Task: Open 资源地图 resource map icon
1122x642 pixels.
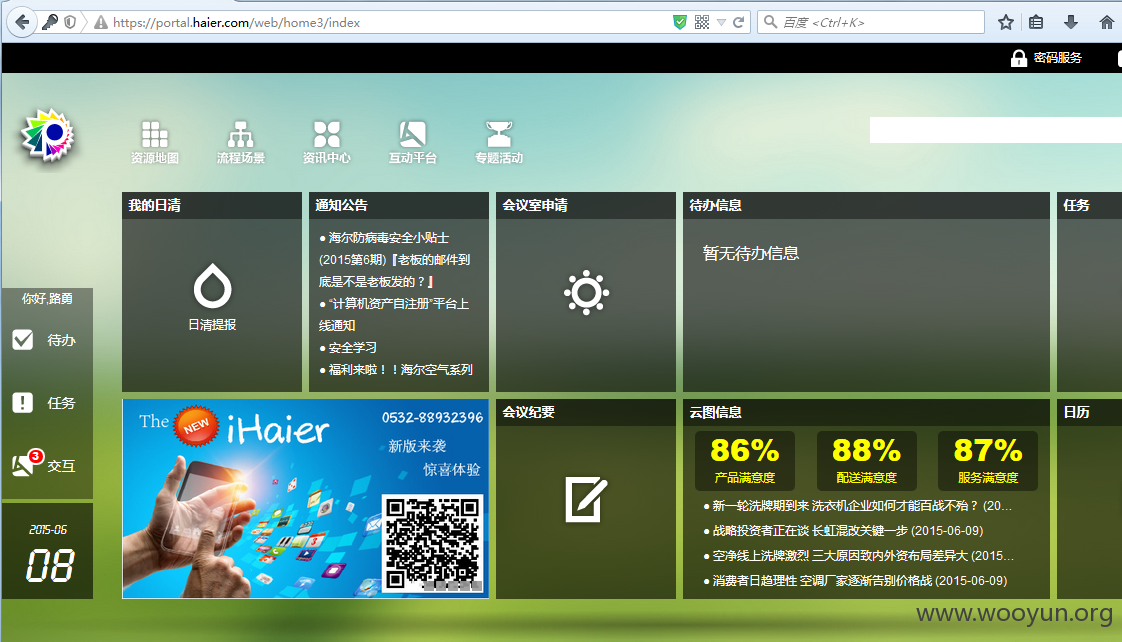Action: pos(155,142)
